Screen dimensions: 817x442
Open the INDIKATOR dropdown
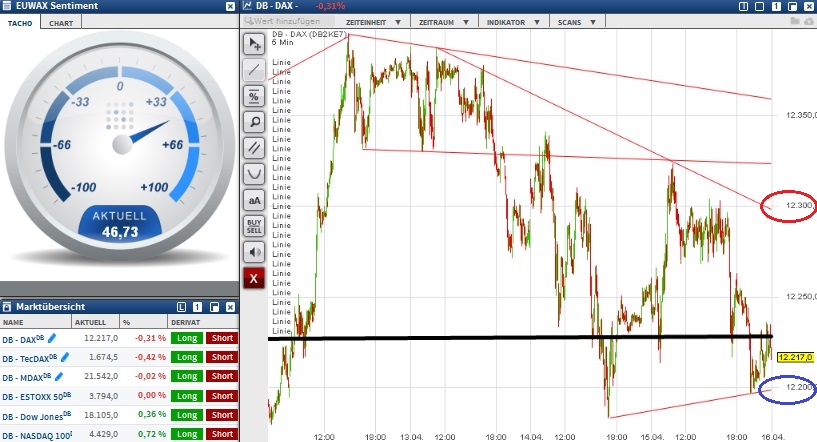pyautogui.click(x=513, y=22)
